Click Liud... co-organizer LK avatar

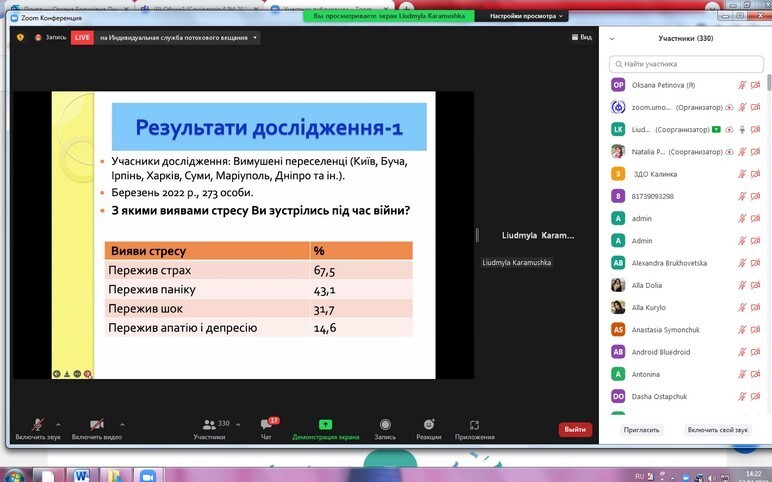618,129
